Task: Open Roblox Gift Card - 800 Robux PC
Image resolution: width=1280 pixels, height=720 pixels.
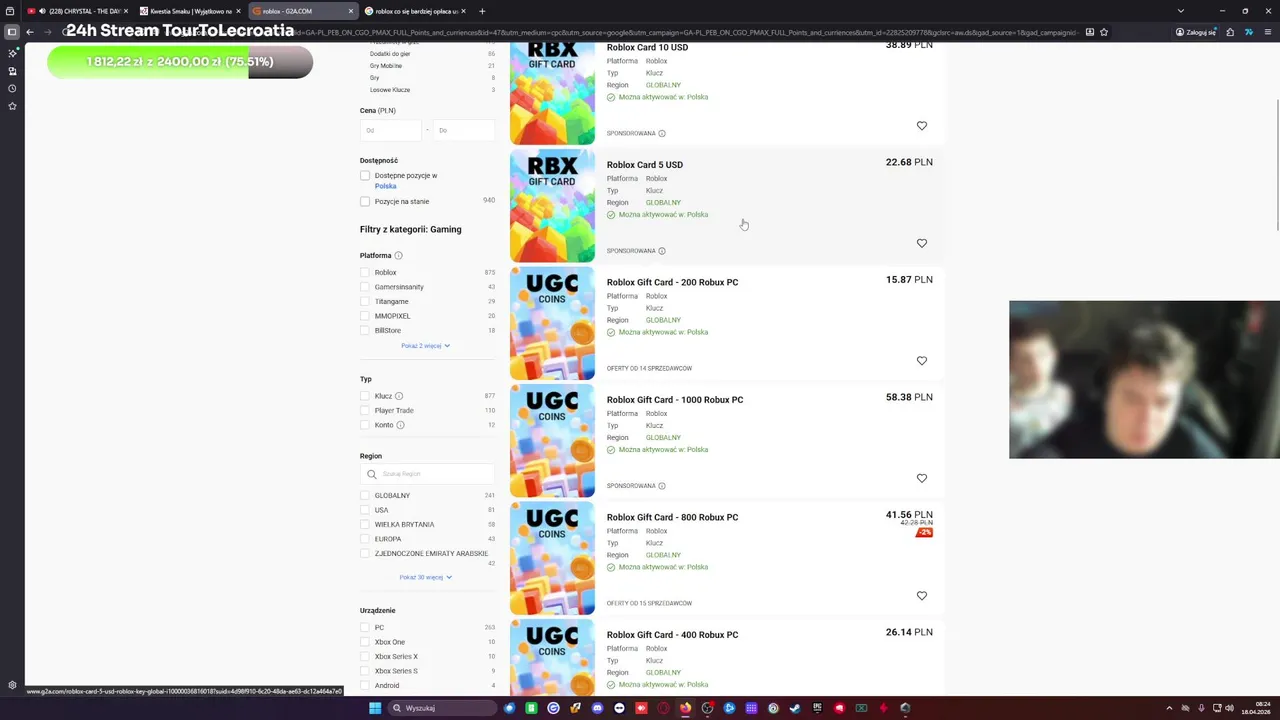Action: [673, 518]
